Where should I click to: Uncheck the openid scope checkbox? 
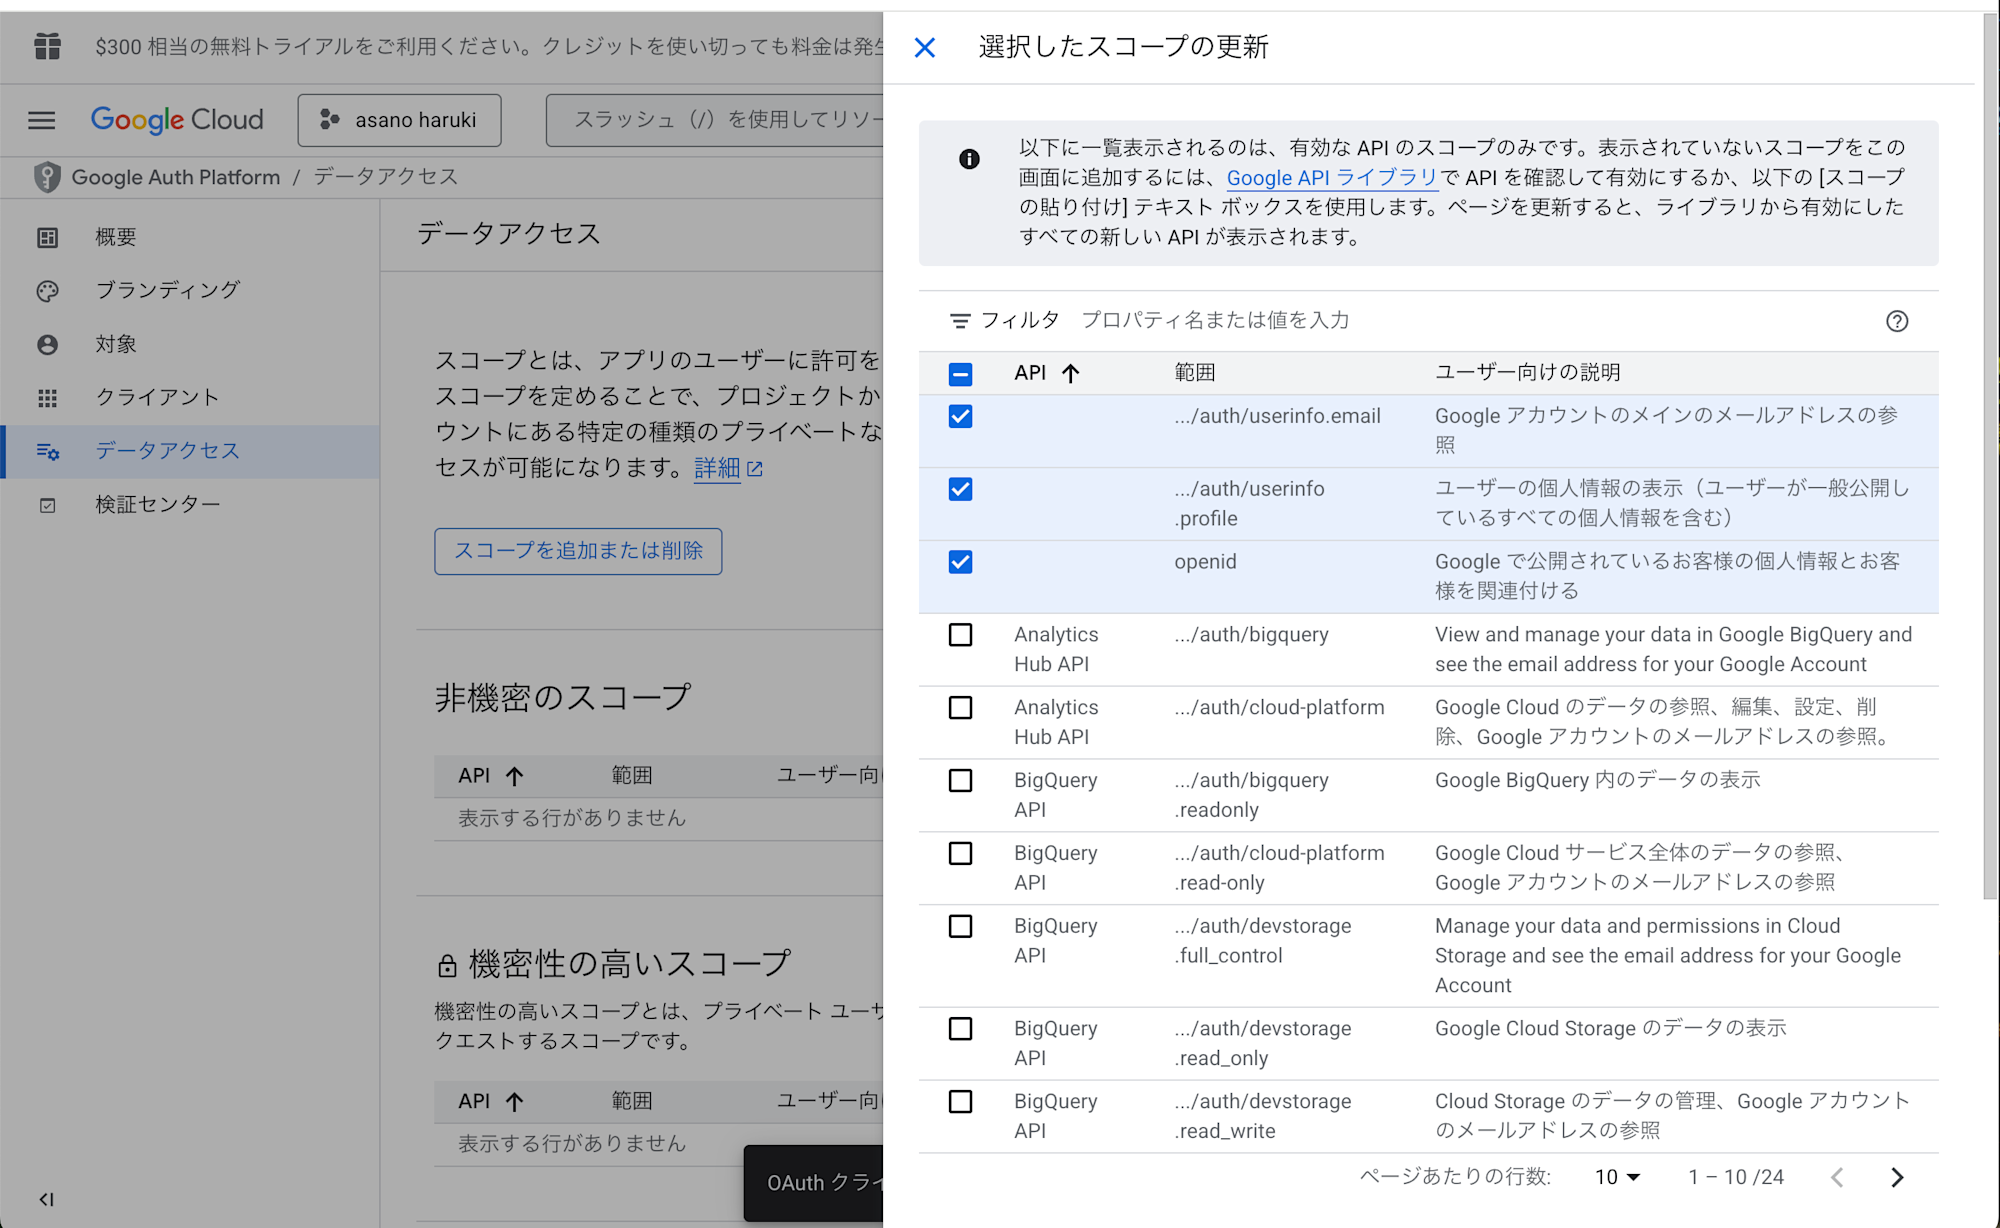point(960,562)
